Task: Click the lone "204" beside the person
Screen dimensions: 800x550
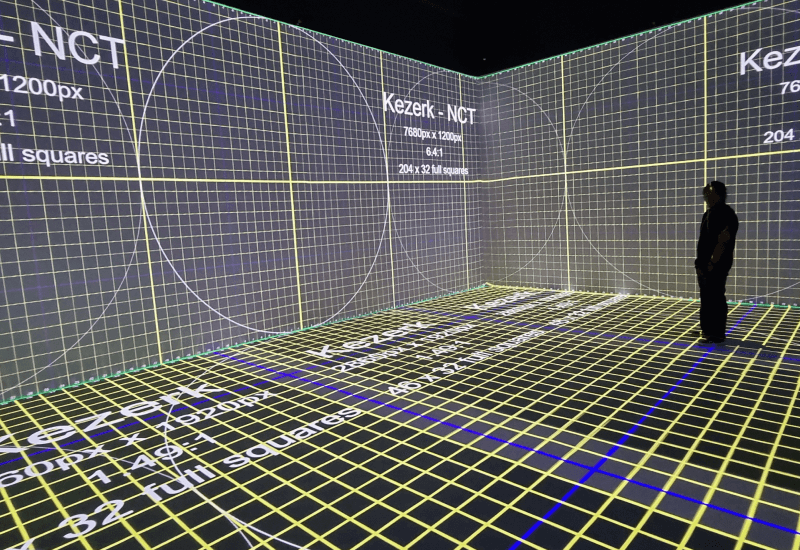Action: [779, 136]
